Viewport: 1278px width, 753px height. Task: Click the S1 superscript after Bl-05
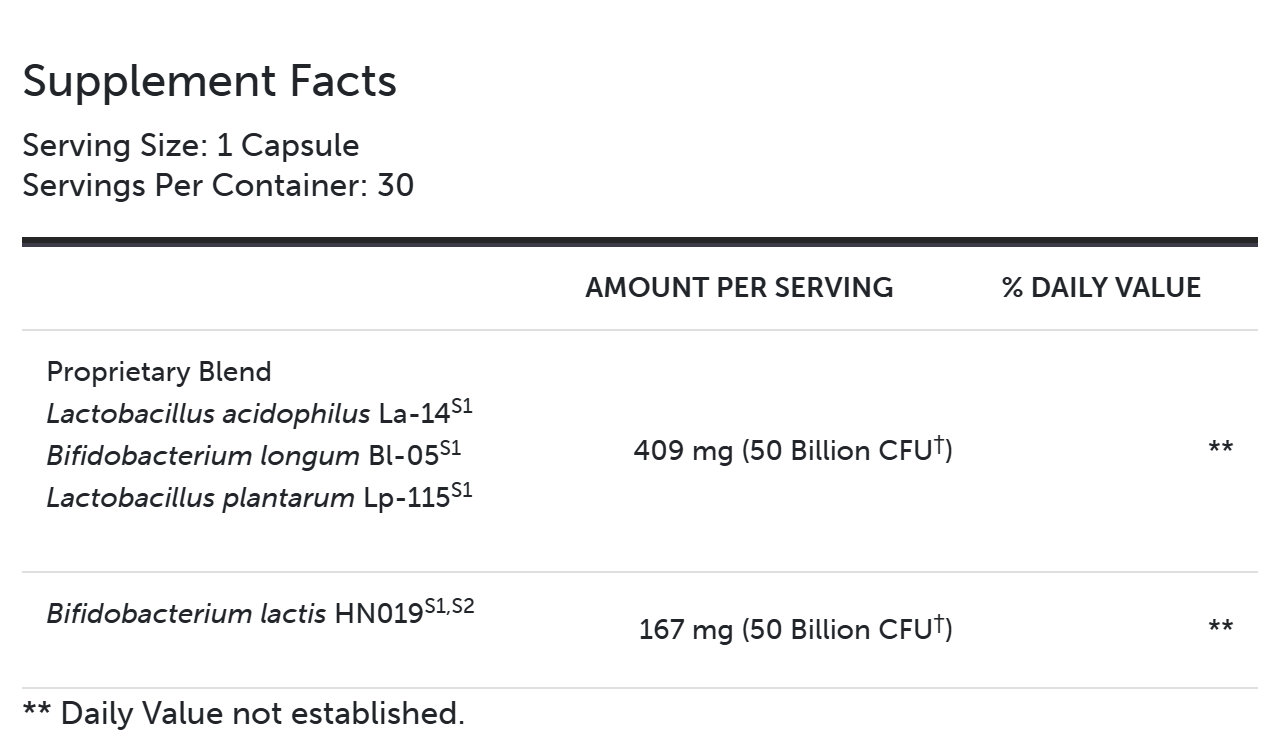[x=450, y=448]
